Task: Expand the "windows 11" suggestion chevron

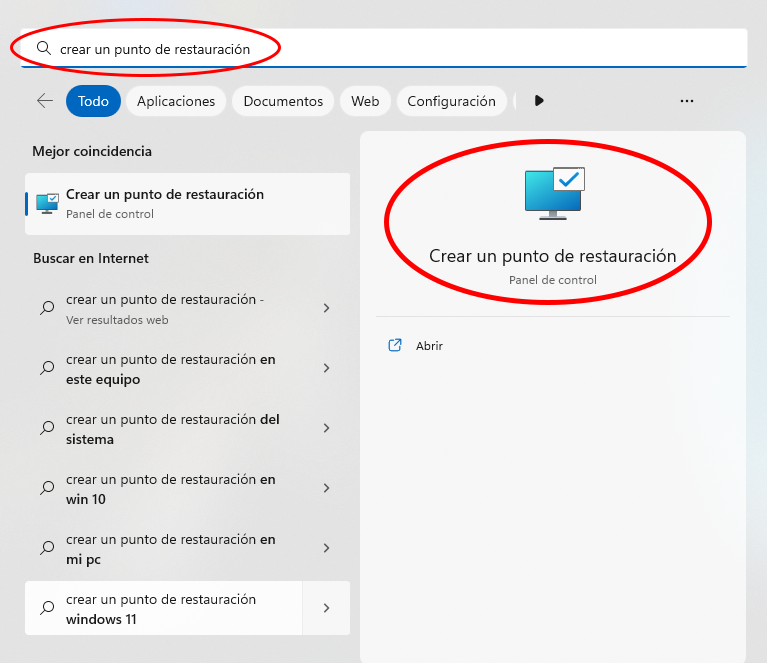Action: click(326, 608)
